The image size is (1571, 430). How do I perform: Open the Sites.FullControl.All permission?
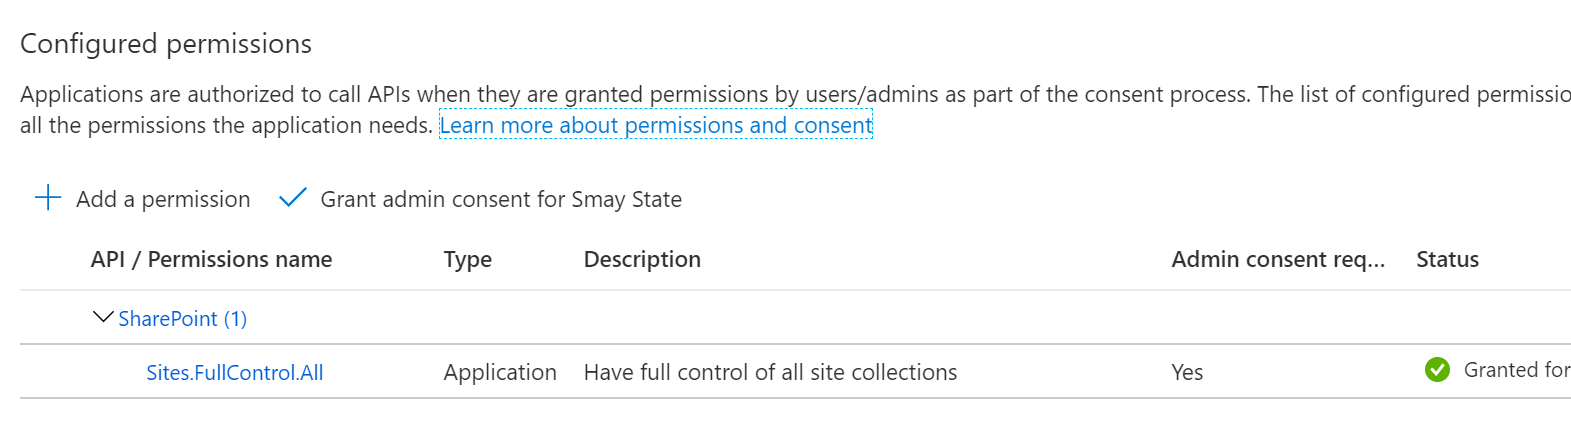[235, 372]
